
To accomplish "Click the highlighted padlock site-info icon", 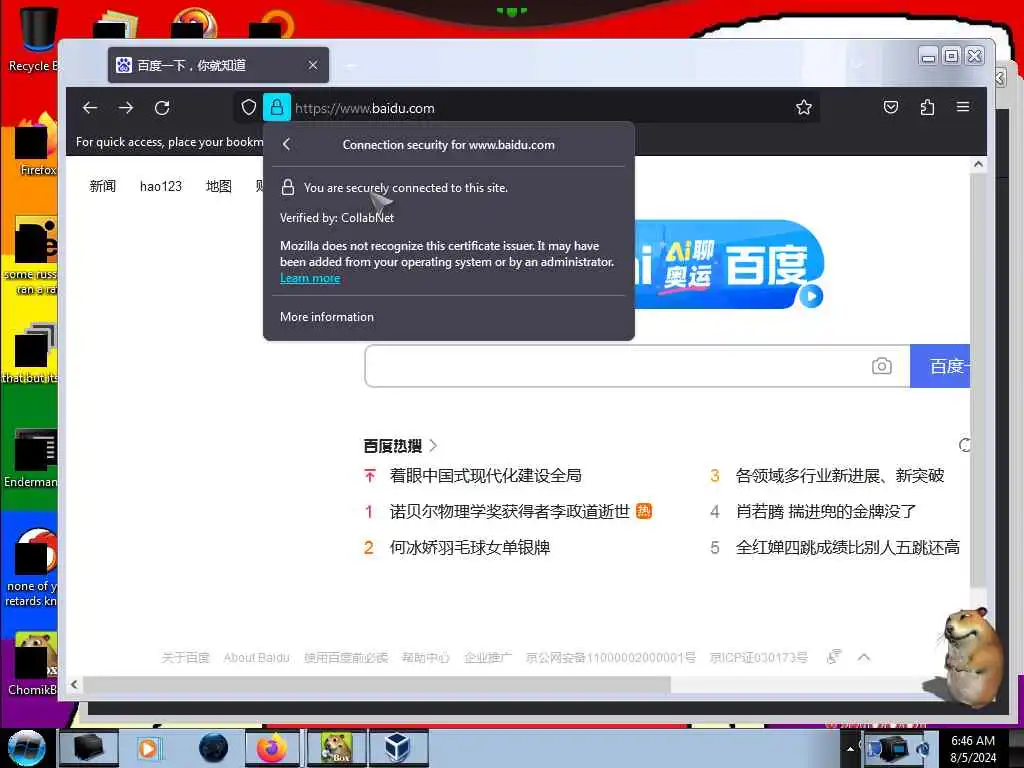I will point(277,107).
